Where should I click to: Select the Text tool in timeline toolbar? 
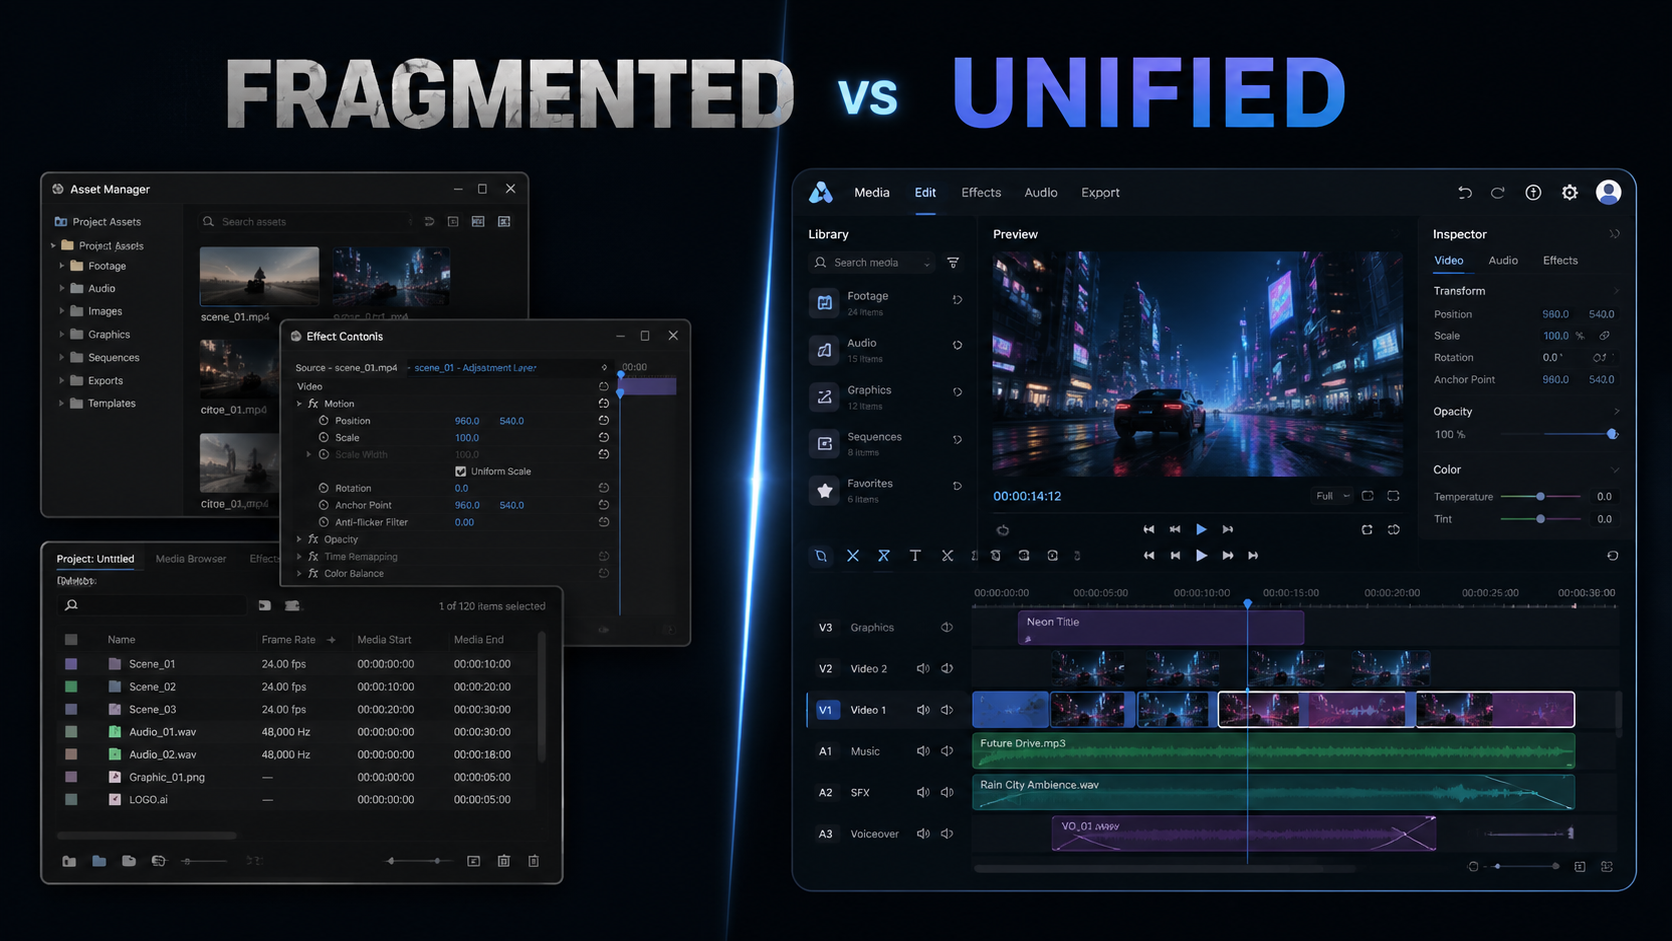coord(915,556)
